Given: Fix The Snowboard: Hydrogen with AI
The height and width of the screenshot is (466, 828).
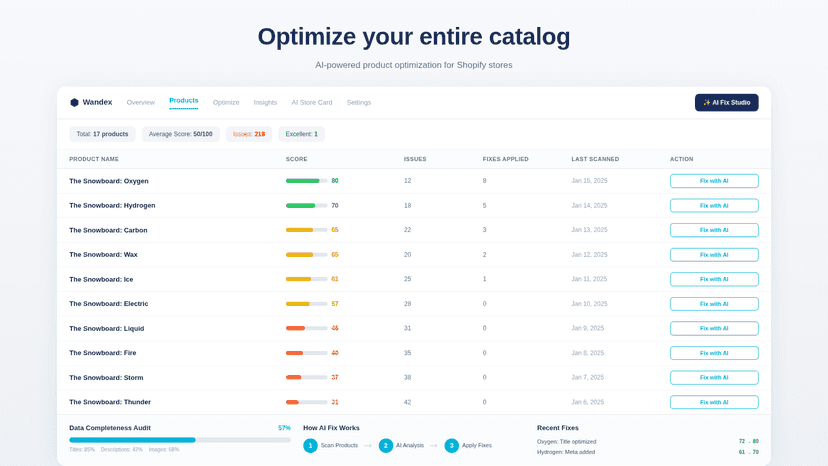Looking at the screenshot, I should [x=714, y=206].
